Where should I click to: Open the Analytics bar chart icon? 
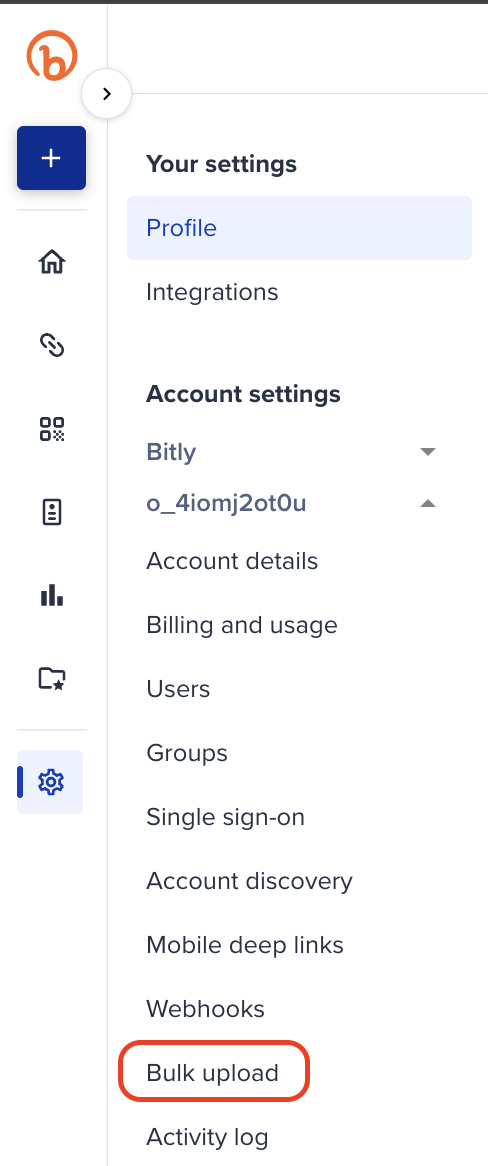52,595
